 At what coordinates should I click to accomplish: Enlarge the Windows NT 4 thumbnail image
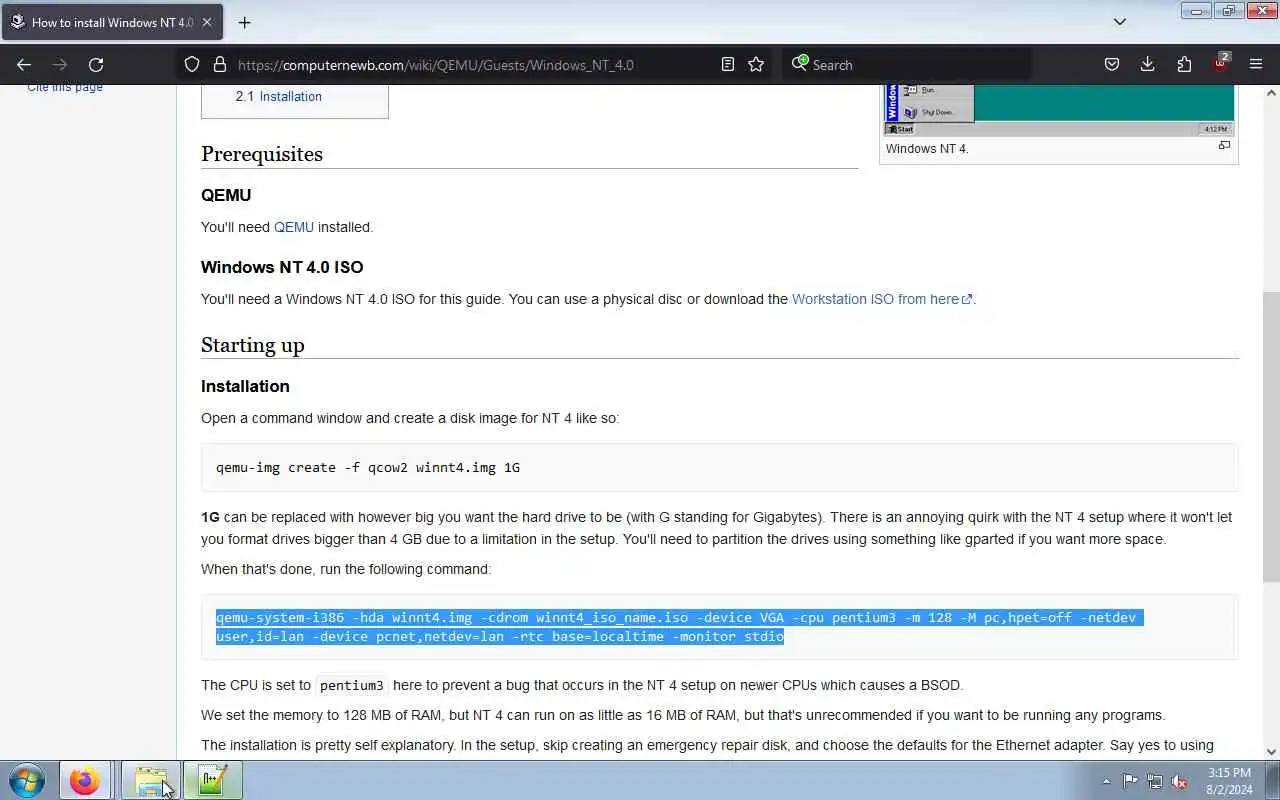(x=1059, y=110)
